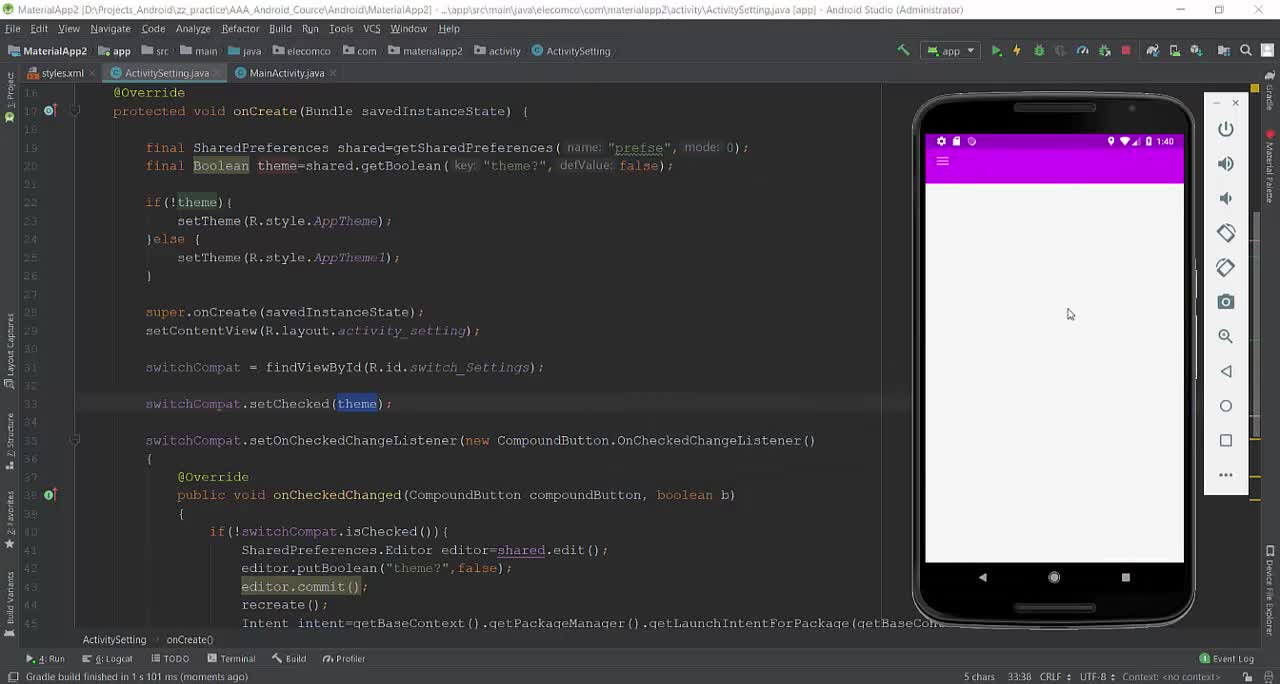Screen dimensions: 1280x684
Task: Open the Refactor menu
Action: (x=240, y=29)
